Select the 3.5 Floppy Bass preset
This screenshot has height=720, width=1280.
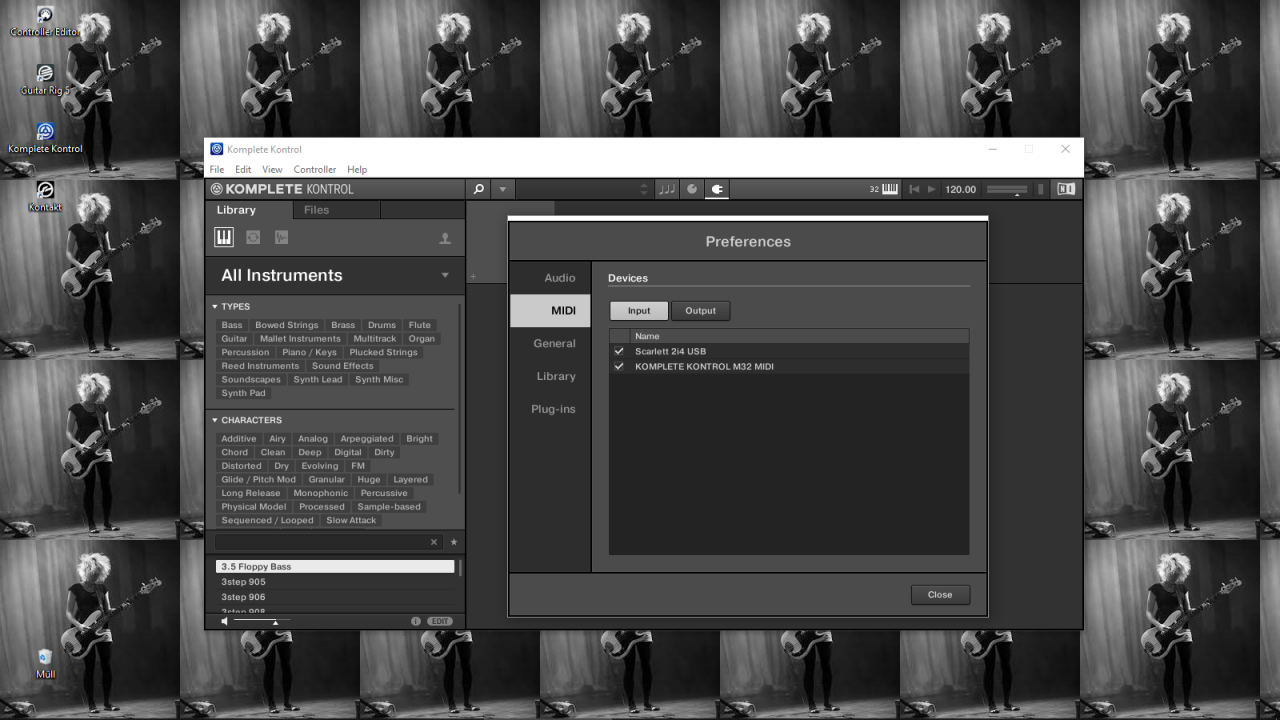coord(335,567)
